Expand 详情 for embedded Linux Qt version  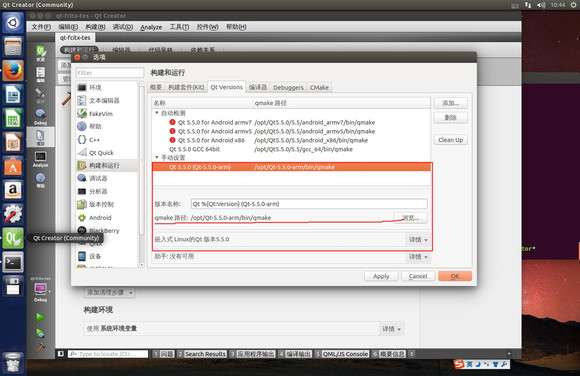[418, 240]
